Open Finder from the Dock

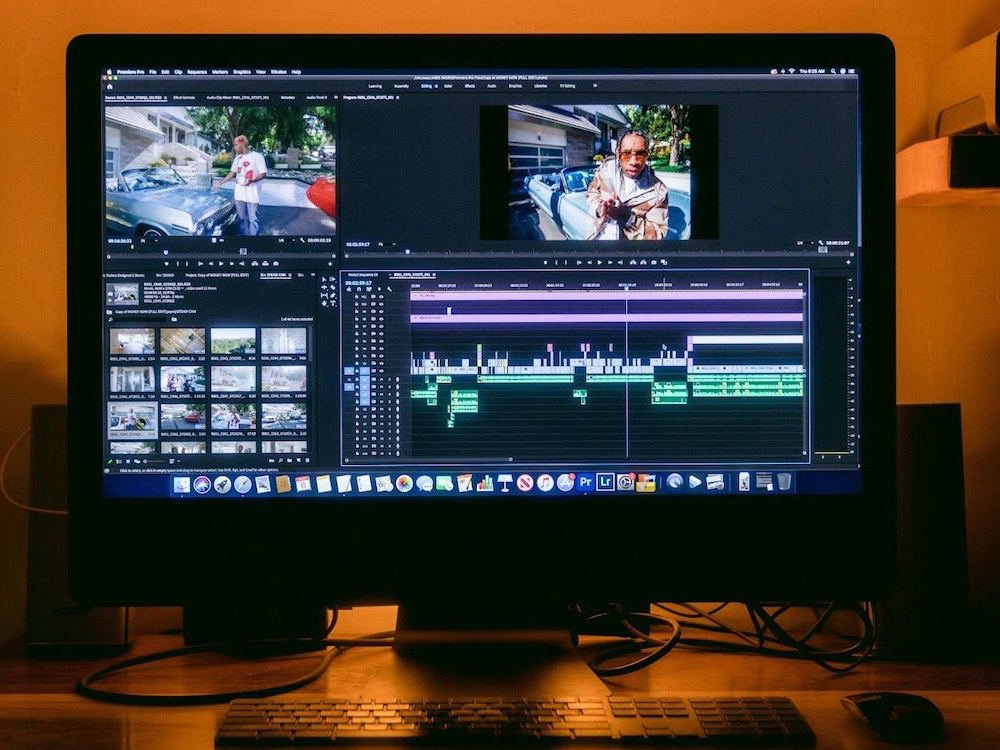(x=181, y=484)
